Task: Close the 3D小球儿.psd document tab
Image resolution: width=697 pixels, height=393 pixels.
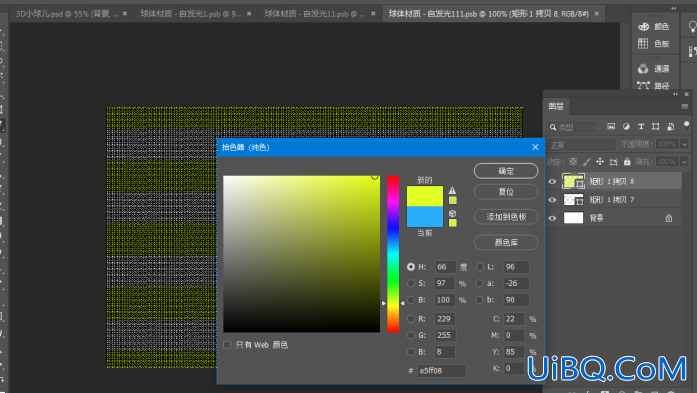Action: click(x=125, y=14)
